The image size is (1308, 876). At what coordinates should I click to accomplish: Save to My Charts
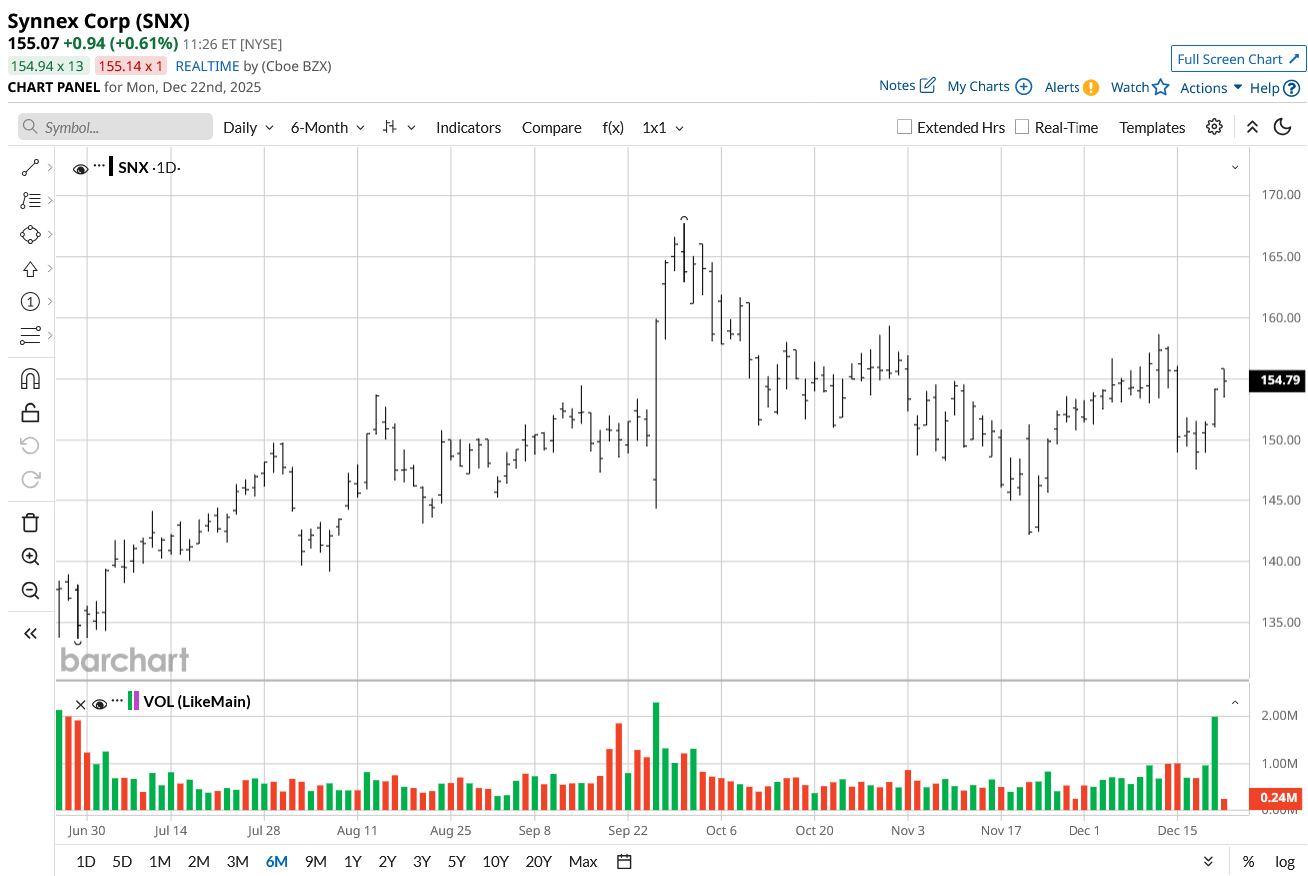989,86
